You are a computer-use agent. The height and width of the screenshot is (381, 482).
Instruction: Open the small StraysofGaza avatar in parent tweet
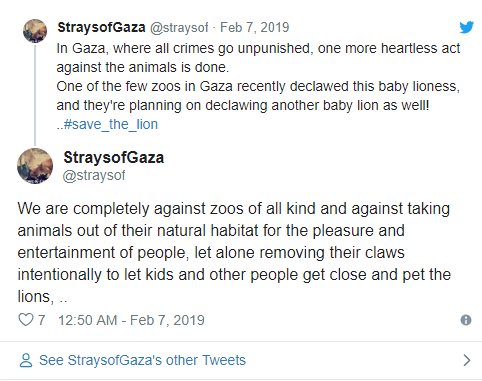[35, 31]
